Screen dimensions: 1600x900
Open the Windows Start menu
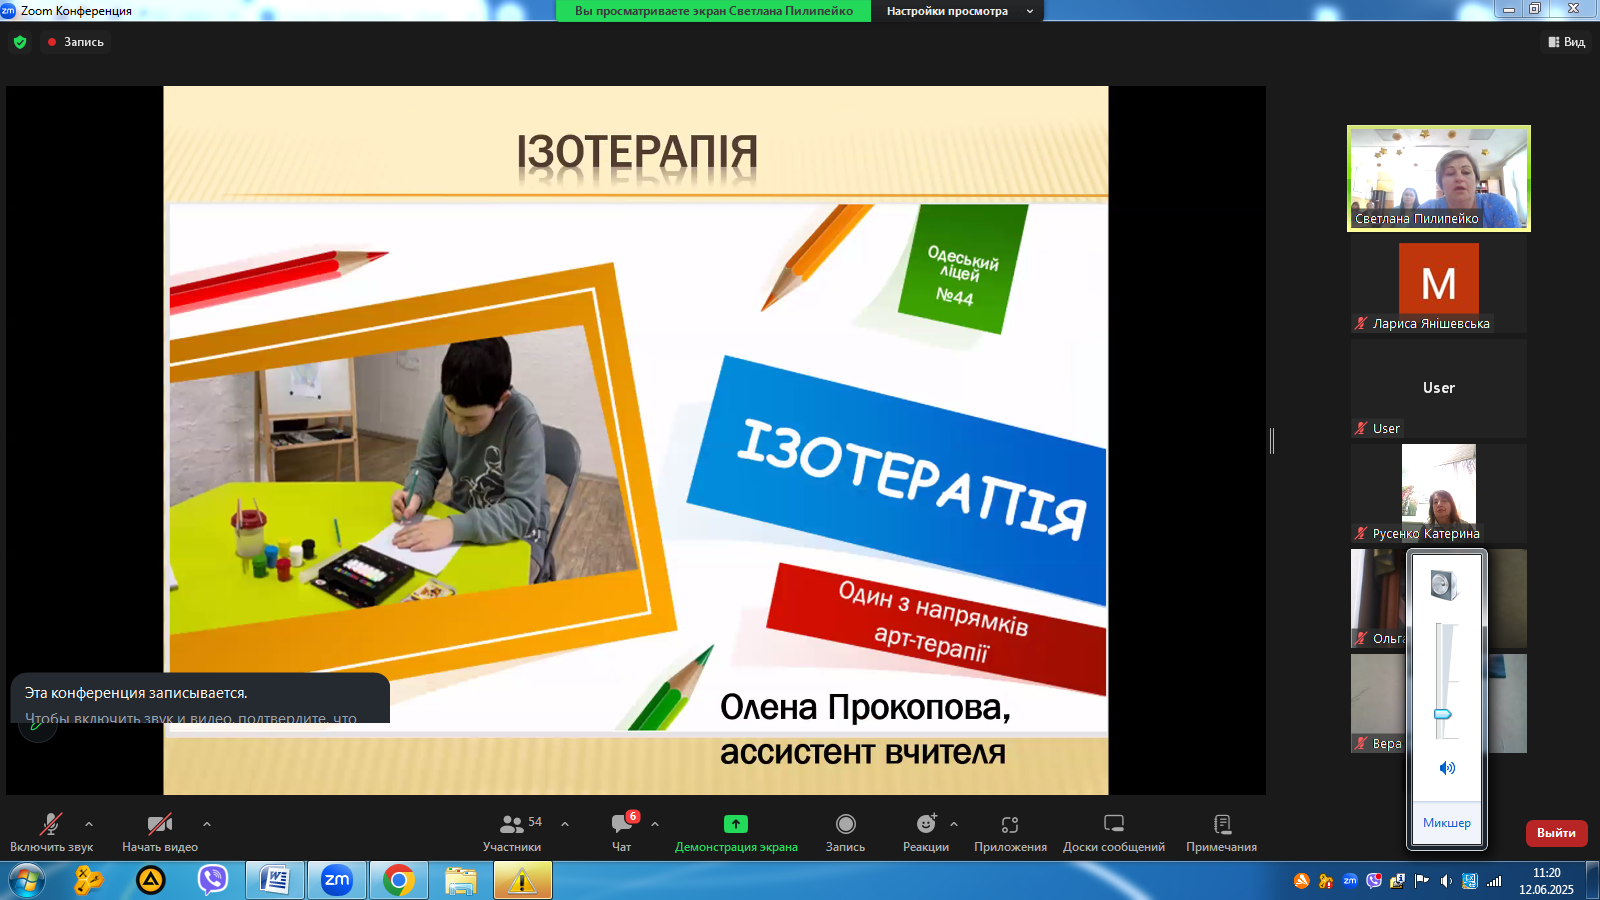(x=27, y=881)
